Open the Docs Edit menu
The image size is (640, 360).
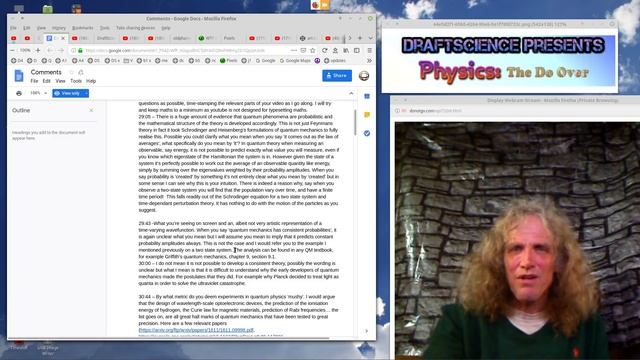[x=47, y=81]
